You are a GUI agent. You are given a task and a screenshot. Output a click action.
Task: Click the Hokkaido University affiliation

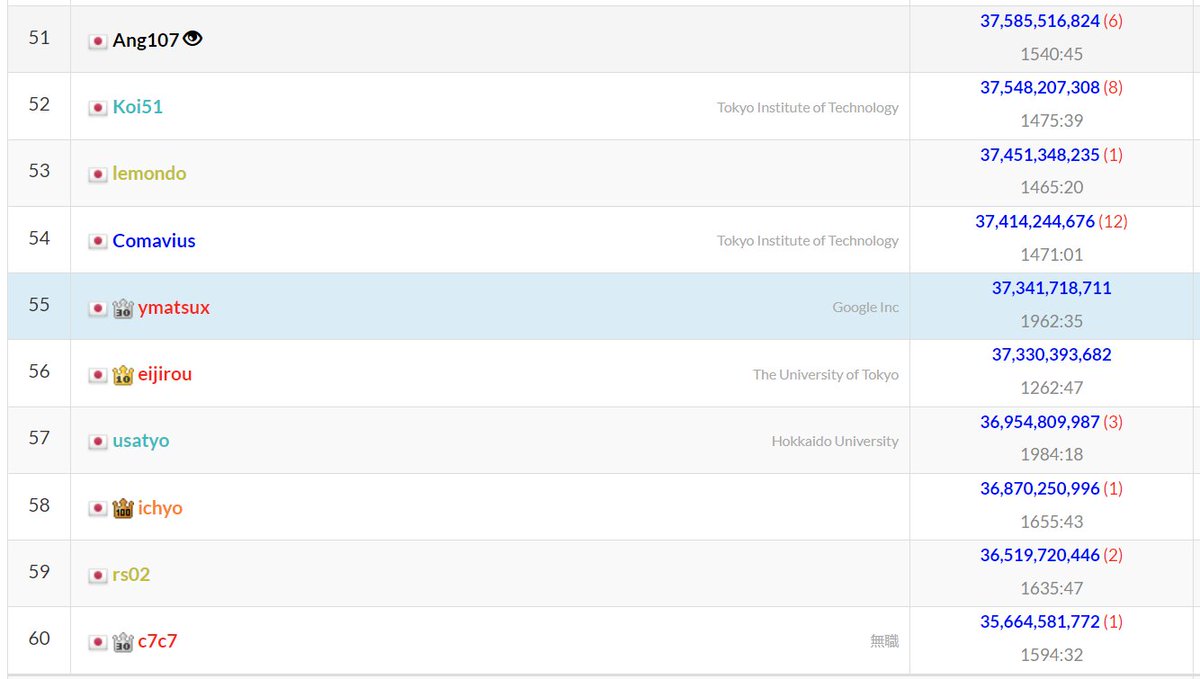[835, 441]
